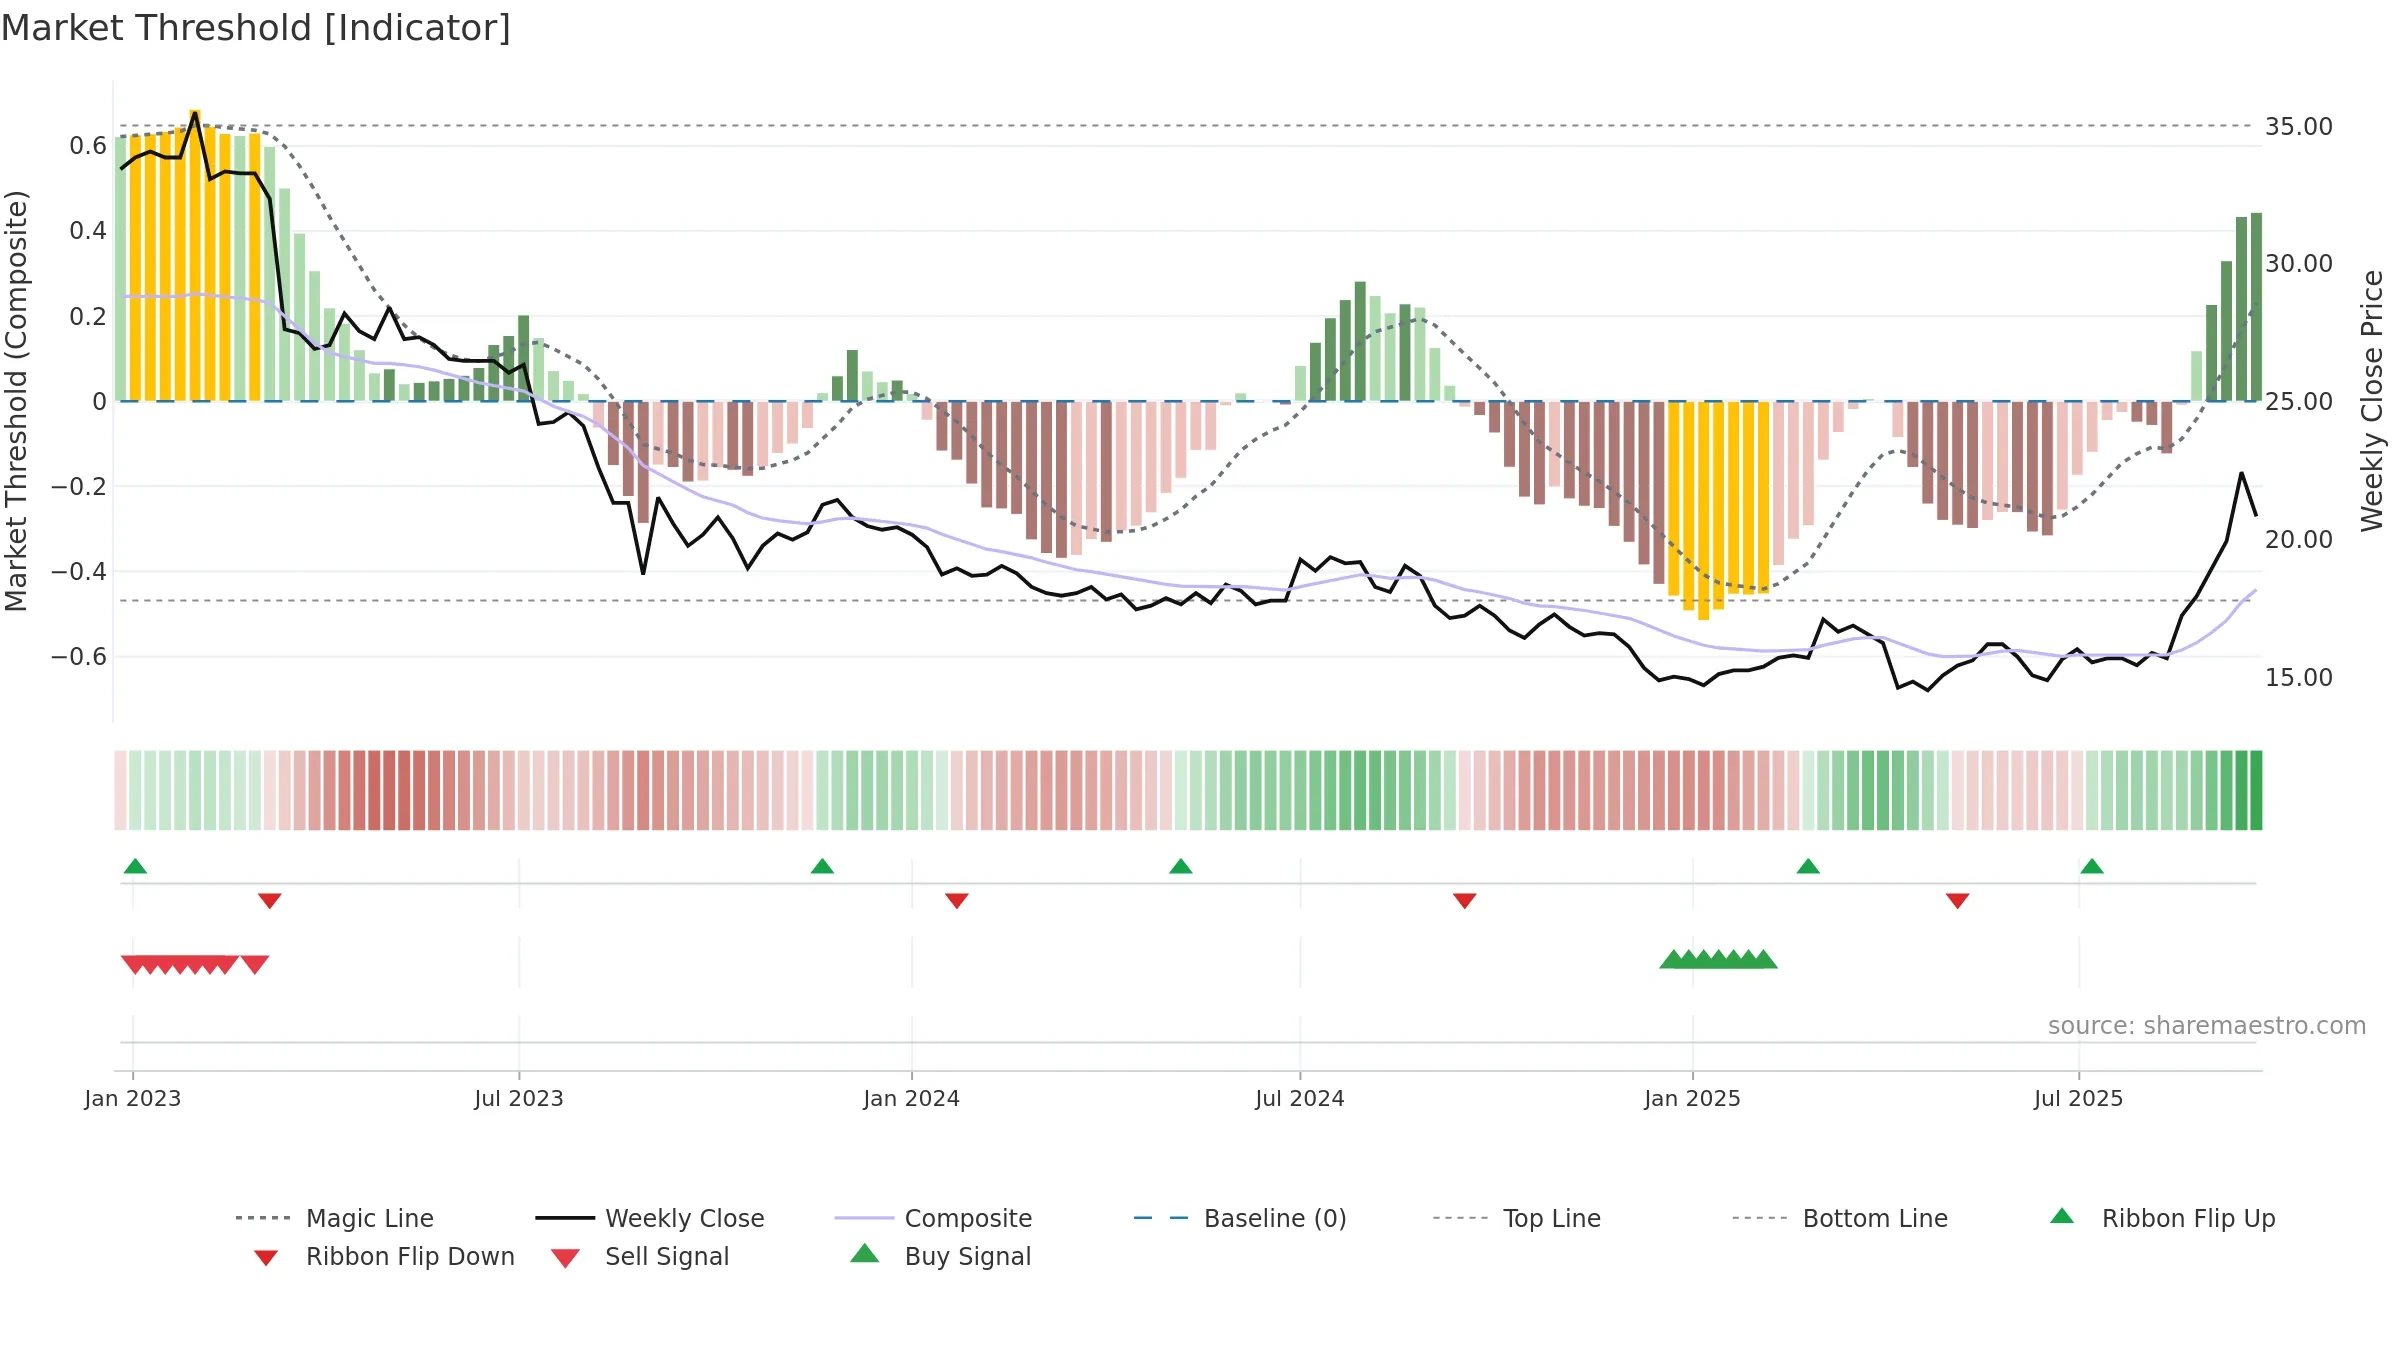Click the tallest yellow bar at chart start

coord(195,255)
